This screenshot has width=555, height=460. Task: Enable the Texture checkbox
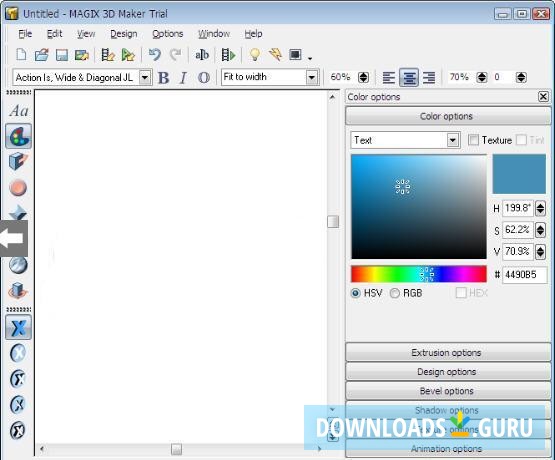[473, 140]
